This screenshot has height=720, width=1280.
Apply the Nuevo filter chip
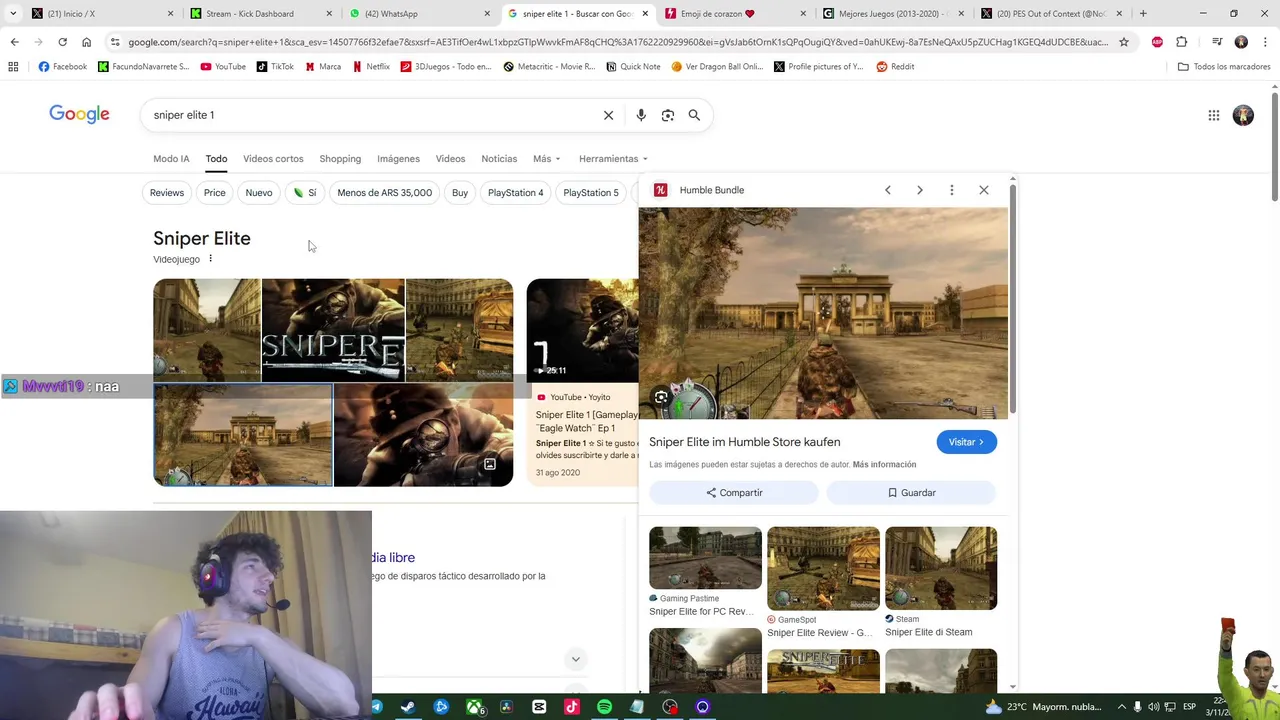pyautogui.click(x=259, y=193)
